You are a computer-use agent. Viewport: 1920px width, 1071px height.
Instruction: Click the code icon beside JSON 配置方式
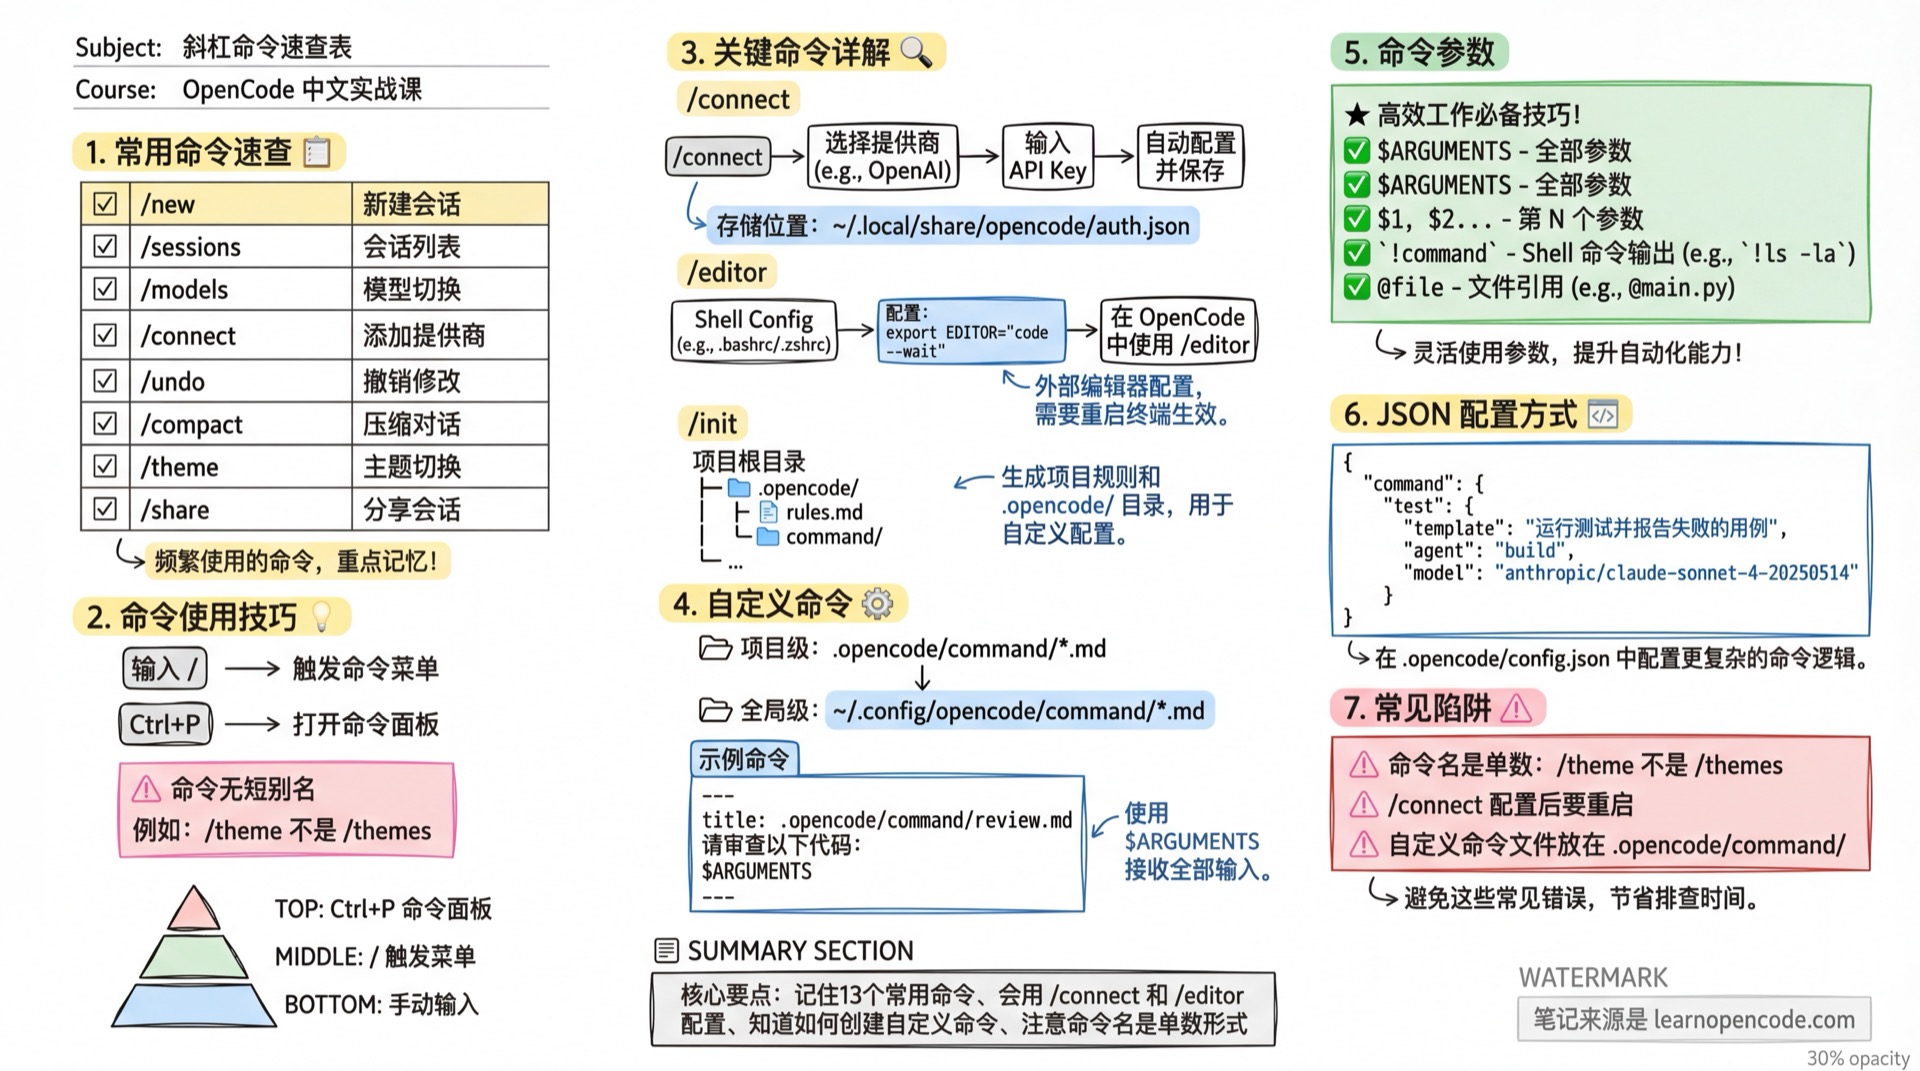[1605, 414]
